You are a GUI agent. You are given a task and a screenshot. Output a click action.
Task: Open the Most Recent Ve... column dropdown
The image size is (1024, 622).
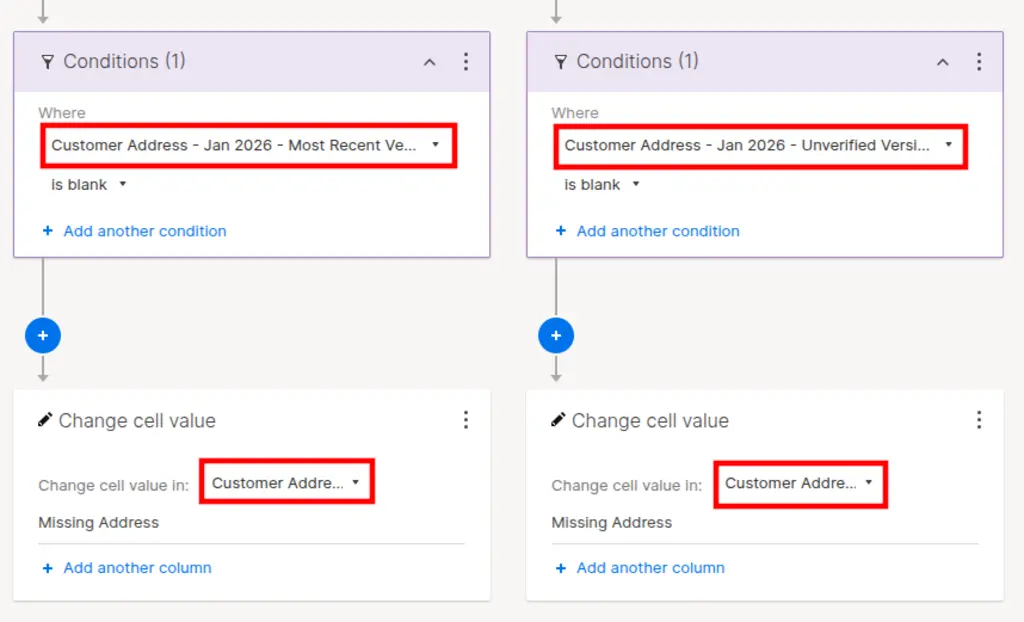click(248, 145)
